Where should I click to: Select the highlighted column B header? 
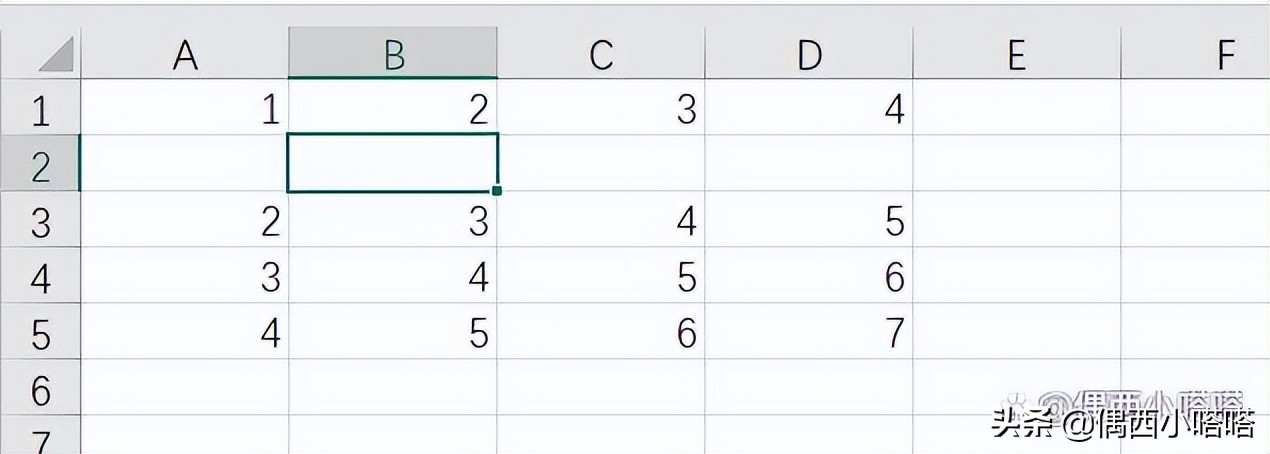[393, 56]
